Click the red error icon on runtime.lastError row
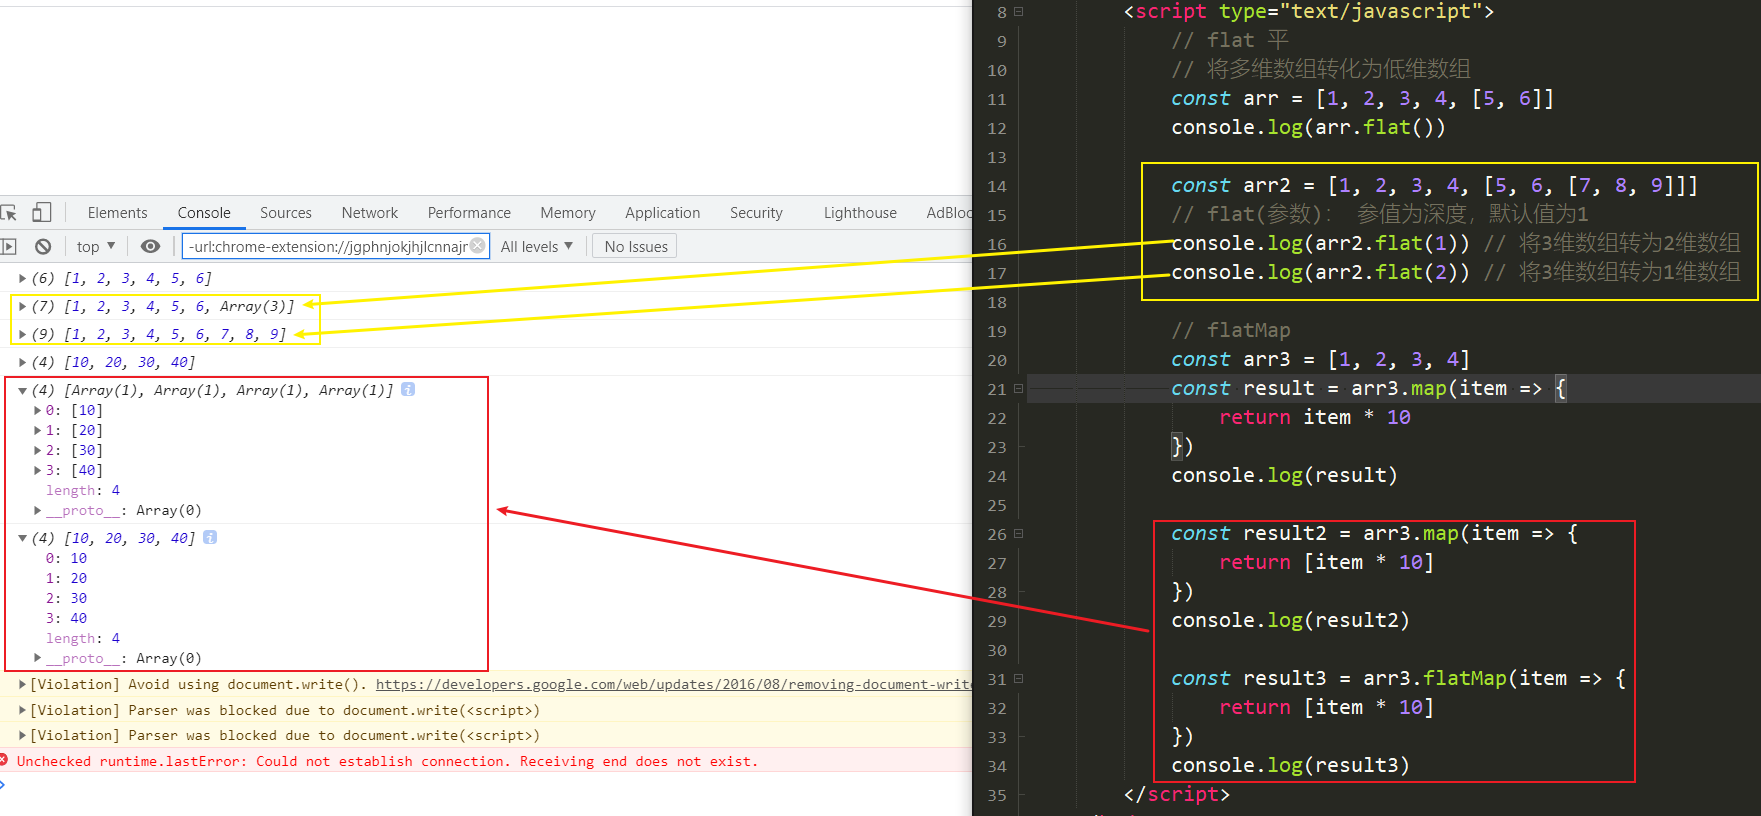 pyautogui.click(x=4, y=761)
